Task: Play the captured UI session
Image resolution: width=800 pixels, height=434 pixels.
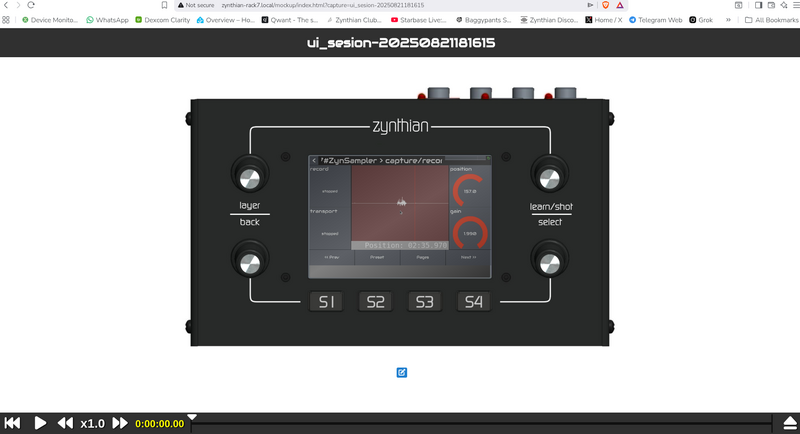Action: point(40,423)
